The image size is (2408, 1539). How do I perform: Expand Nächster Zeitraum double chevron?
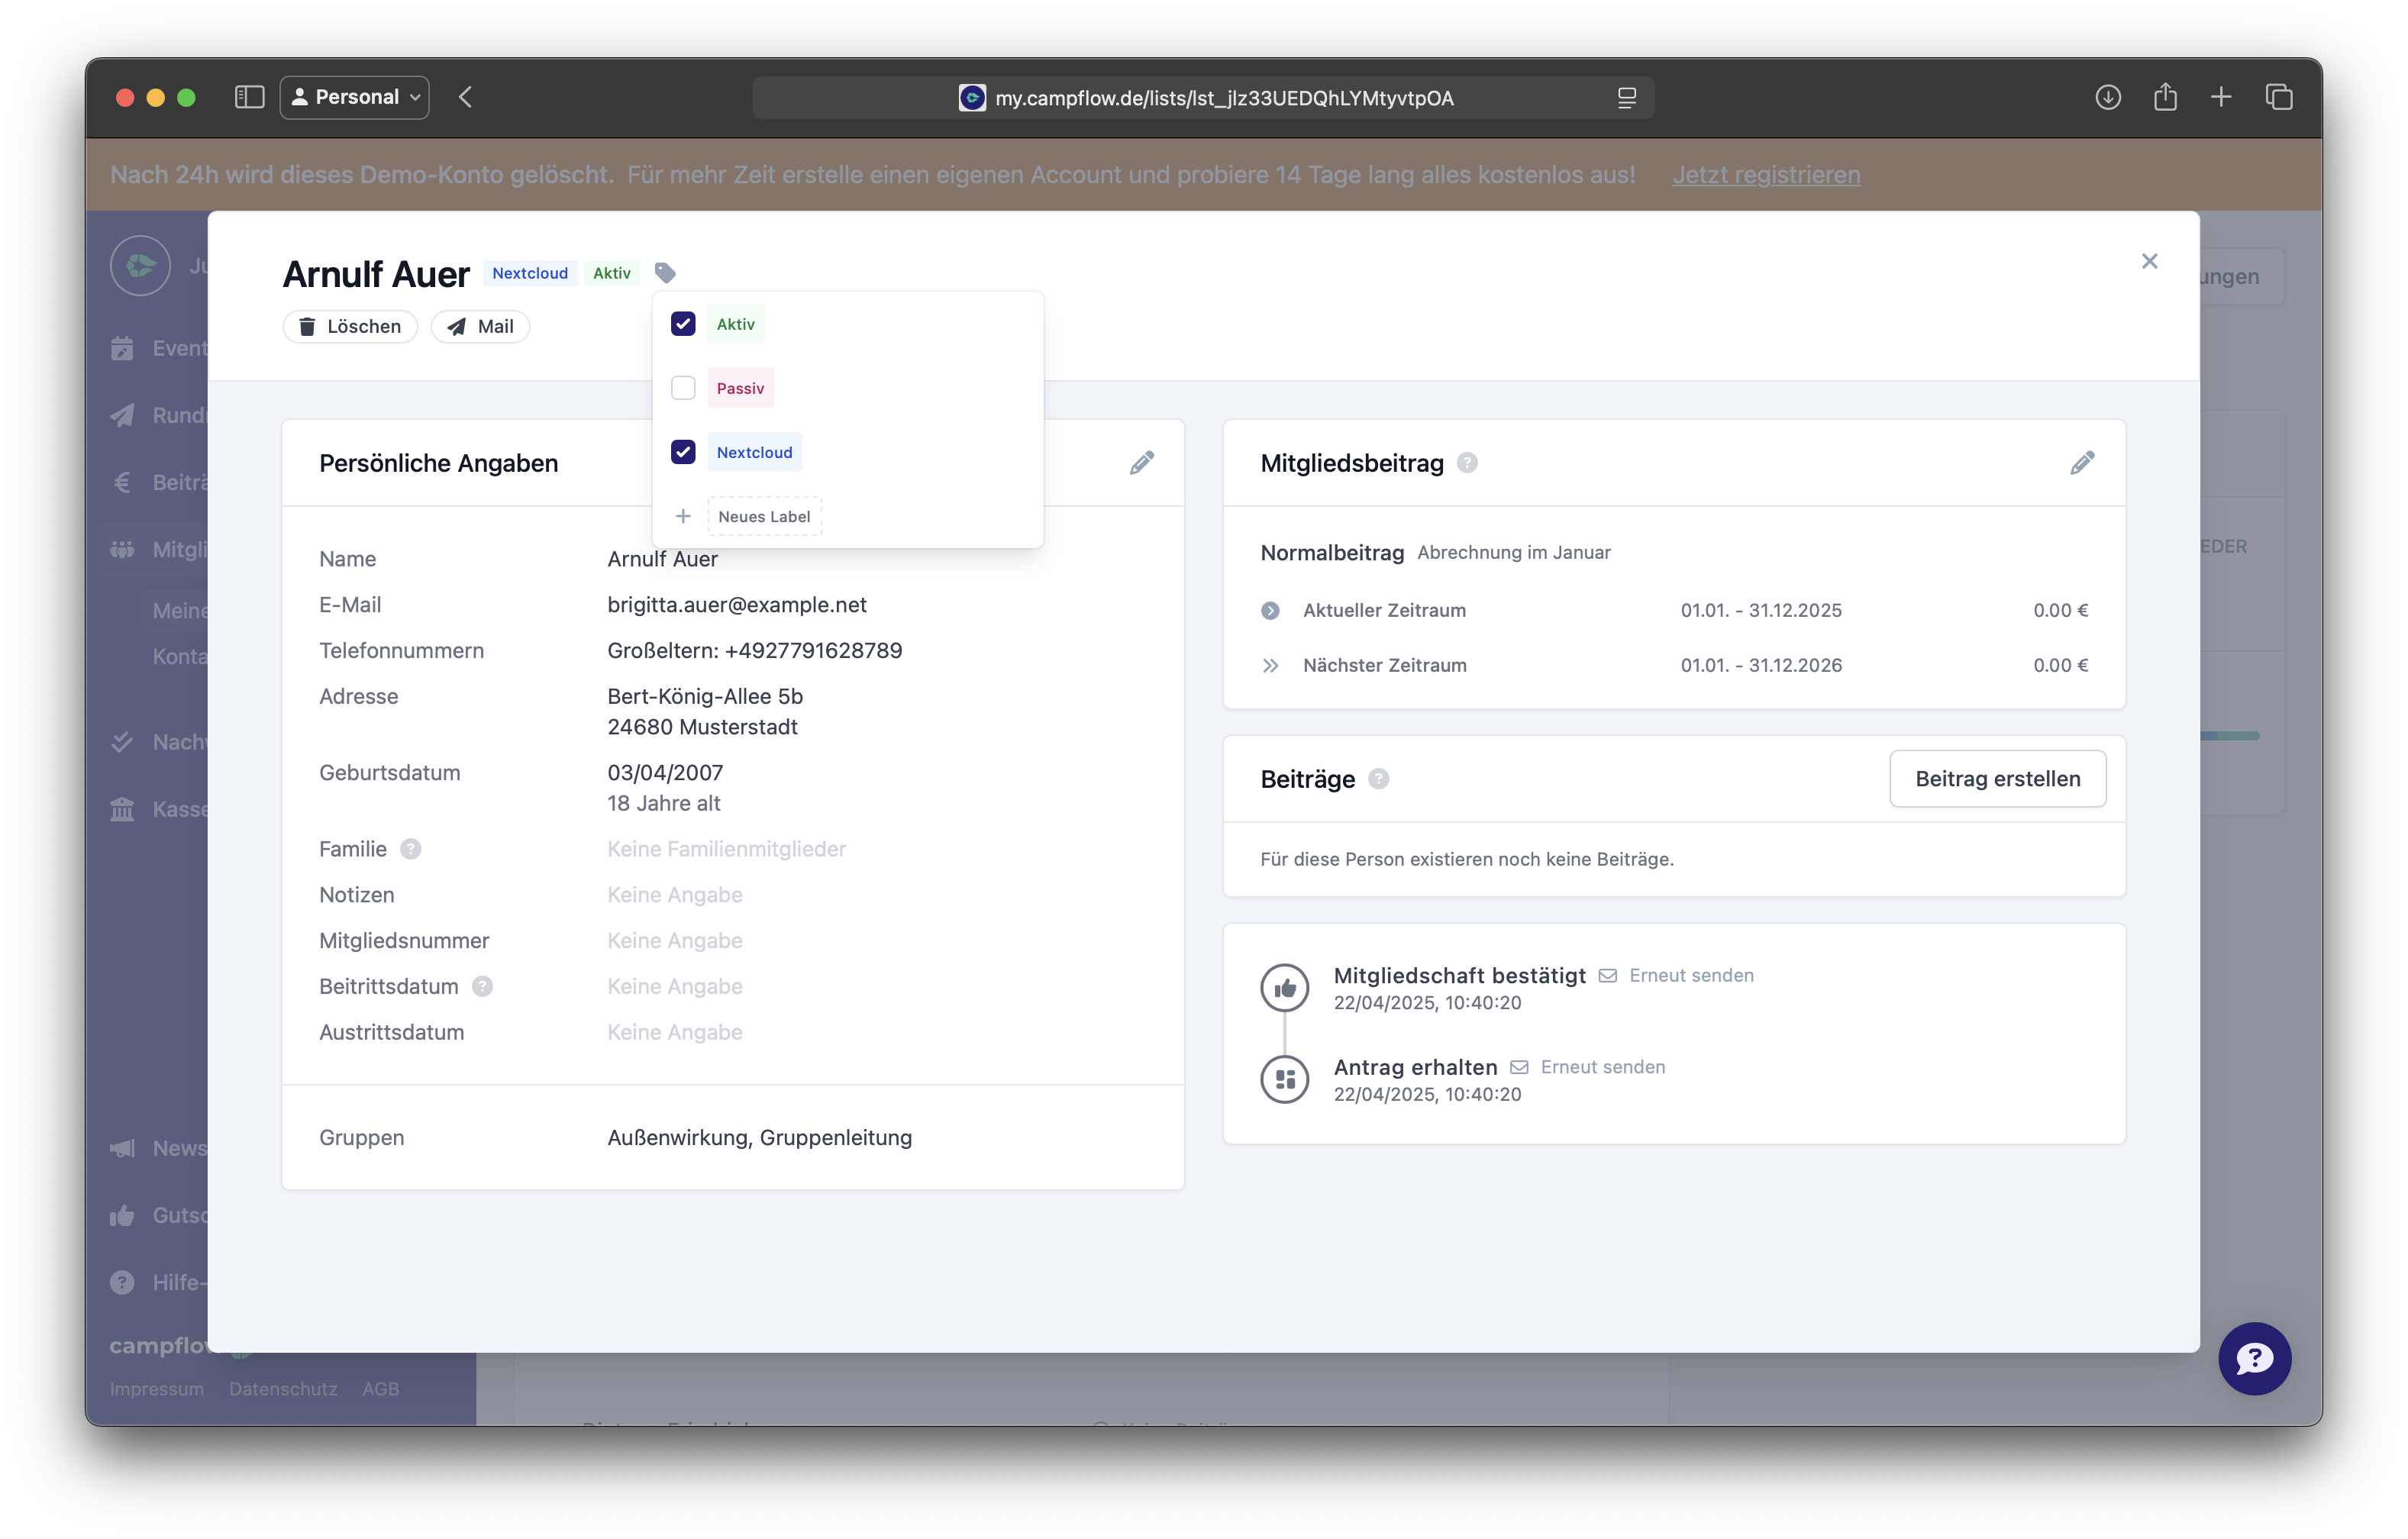[1270, 665]
